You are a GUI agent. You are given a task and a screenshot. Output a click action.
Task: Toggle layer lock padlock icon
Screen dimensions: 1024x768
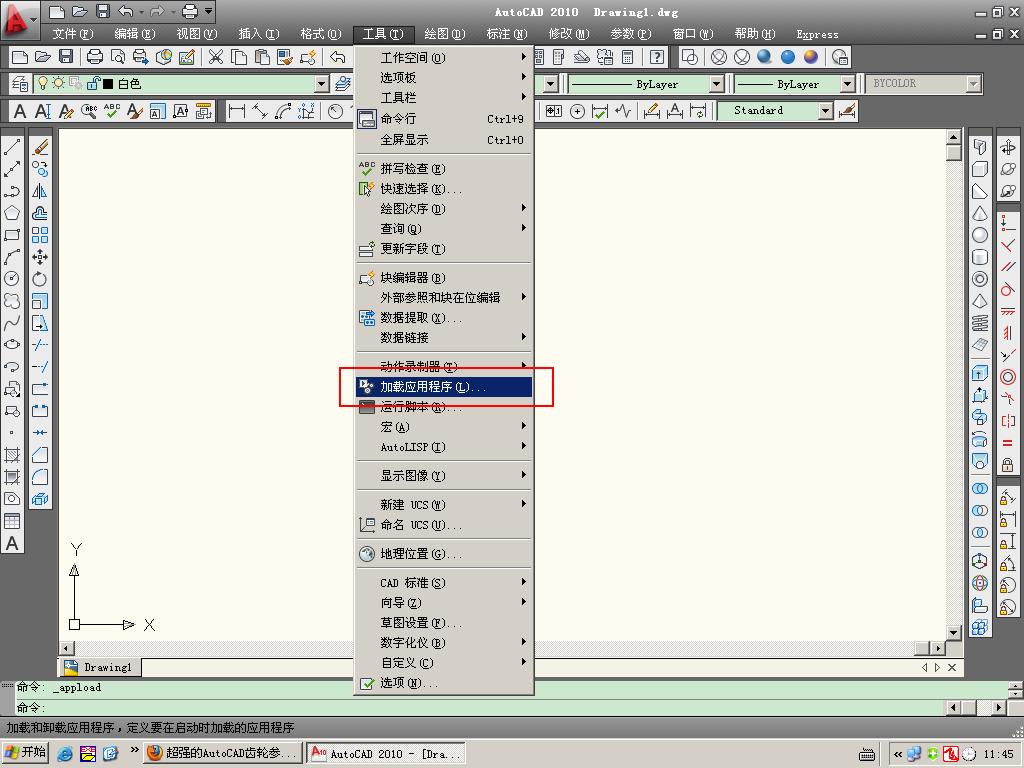(x=93, y=83)
